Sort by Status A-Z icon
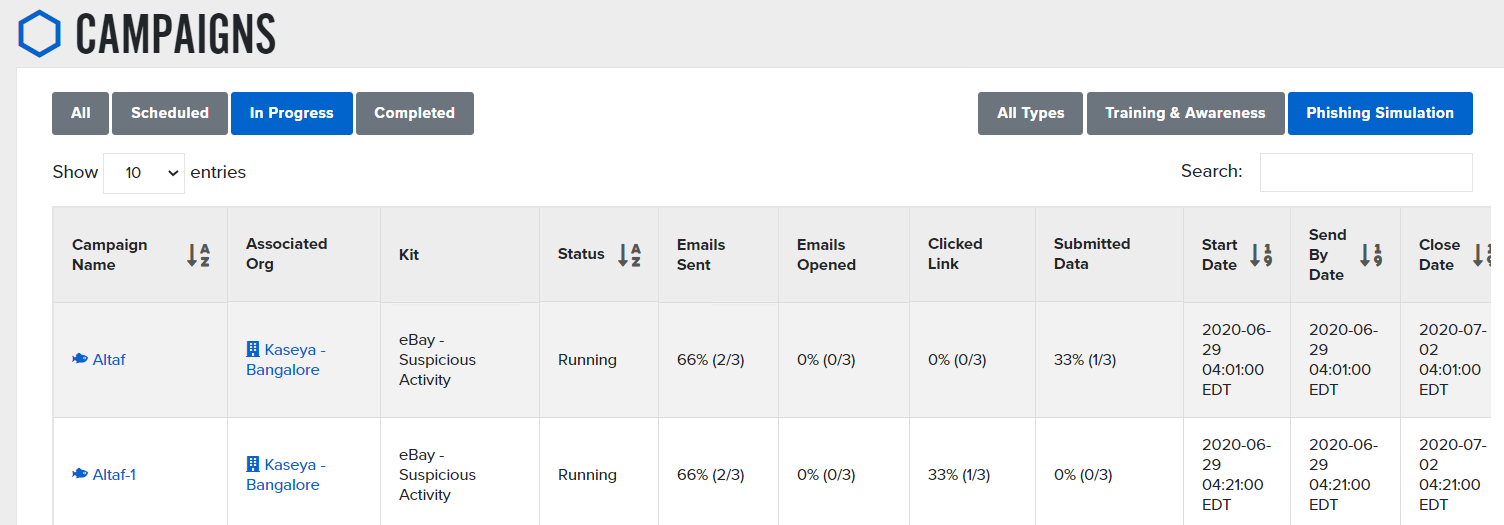 (629, 255)
